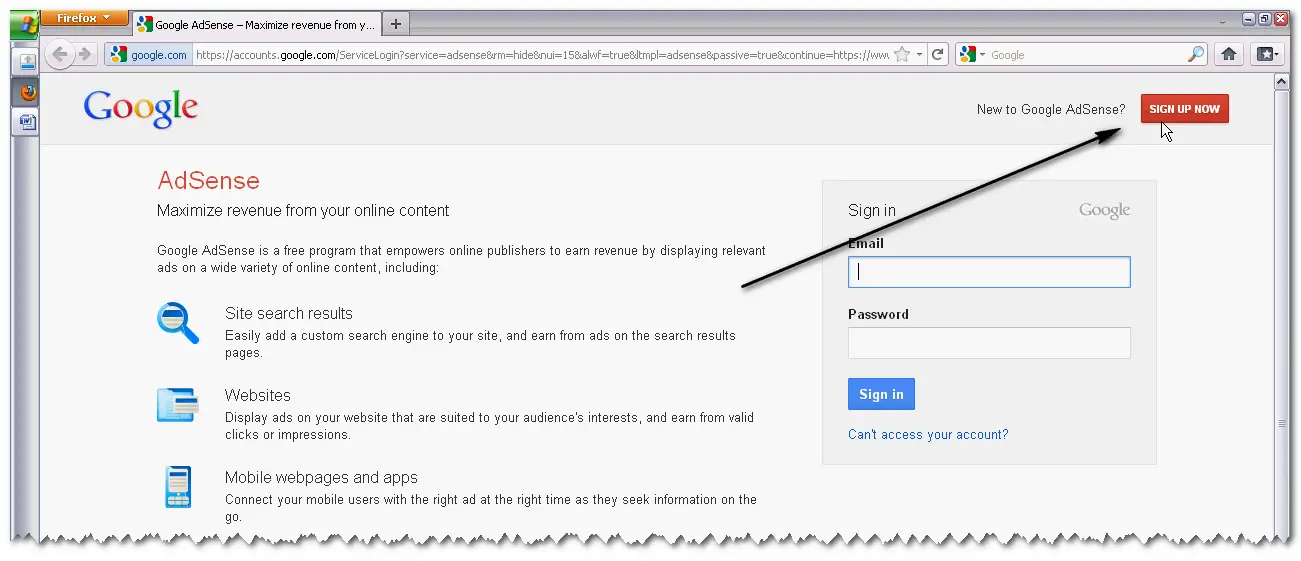This screenshot has width=1301, height=561.
Task: Click the URL text in the address bar
Action: (x=541, y=55)
